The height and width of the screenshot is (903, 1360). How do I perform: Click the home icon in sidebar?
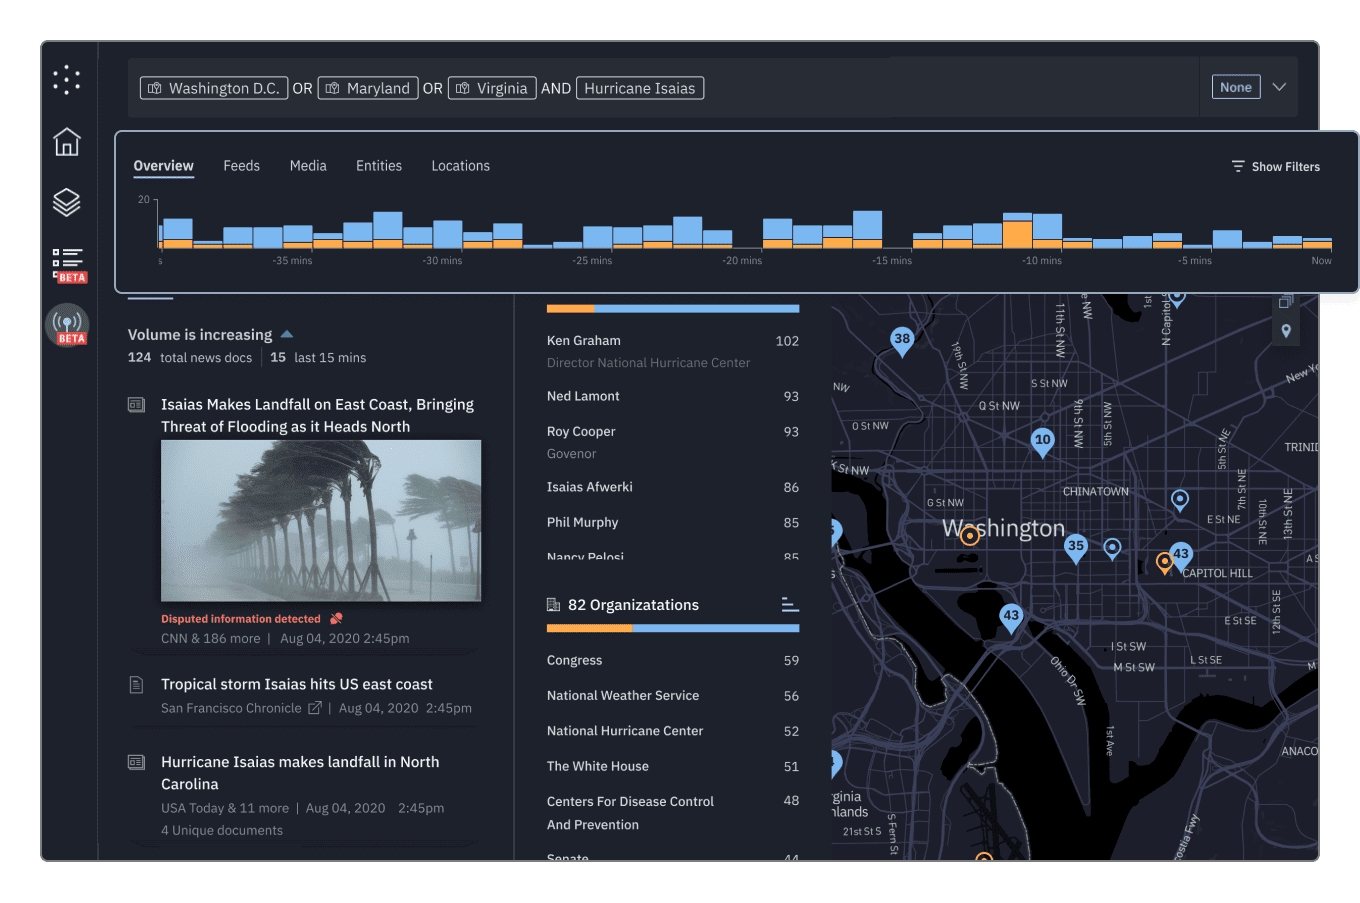coord(67,142)
